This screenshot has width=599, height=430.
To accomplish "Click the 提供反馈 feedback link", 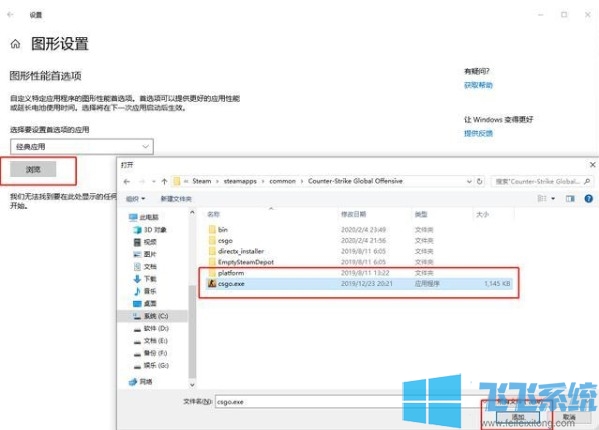I will pos(478,133).
